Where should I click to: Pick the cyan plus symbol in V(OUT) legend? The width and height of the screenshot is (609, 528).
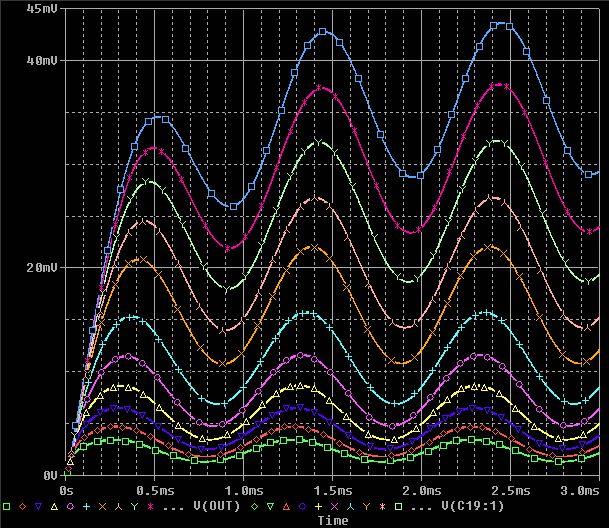click(86, 506)
